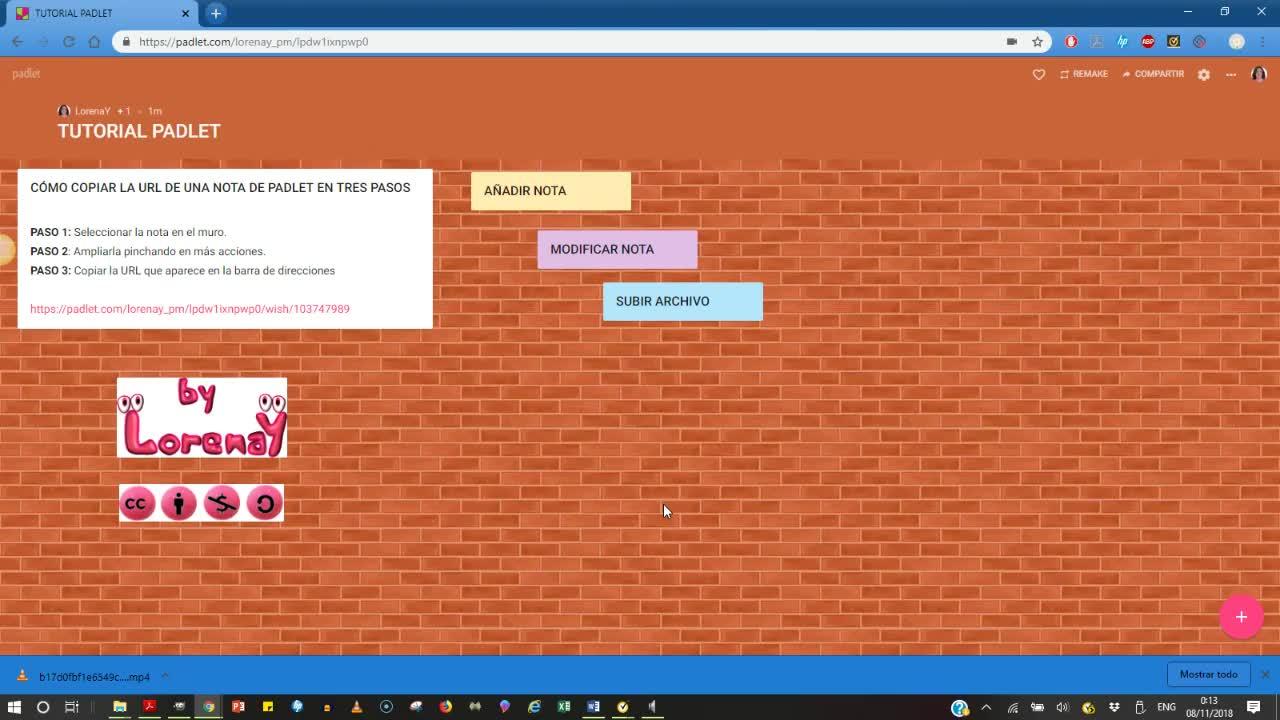Click the browser home icon
Screen dimensions: 1280x720
coord(94,42)
